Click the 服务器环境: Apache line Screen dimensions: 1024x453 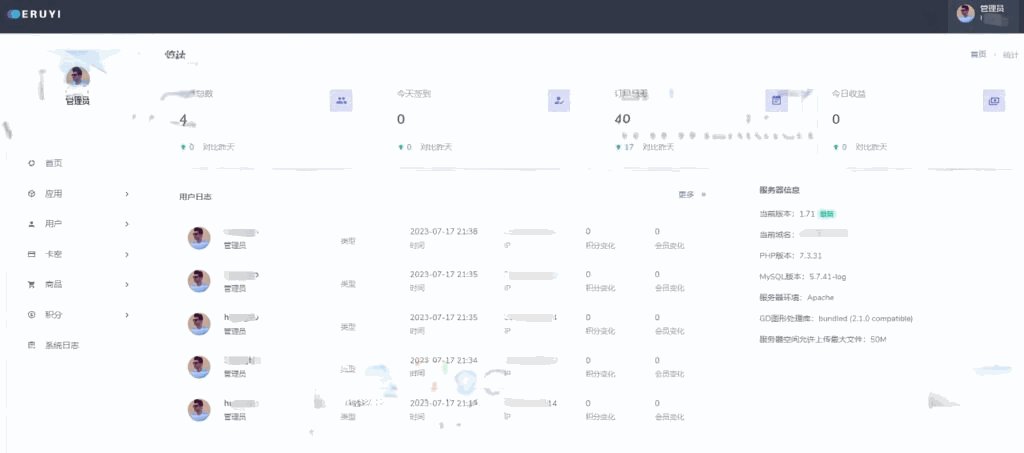coord(797,298)
